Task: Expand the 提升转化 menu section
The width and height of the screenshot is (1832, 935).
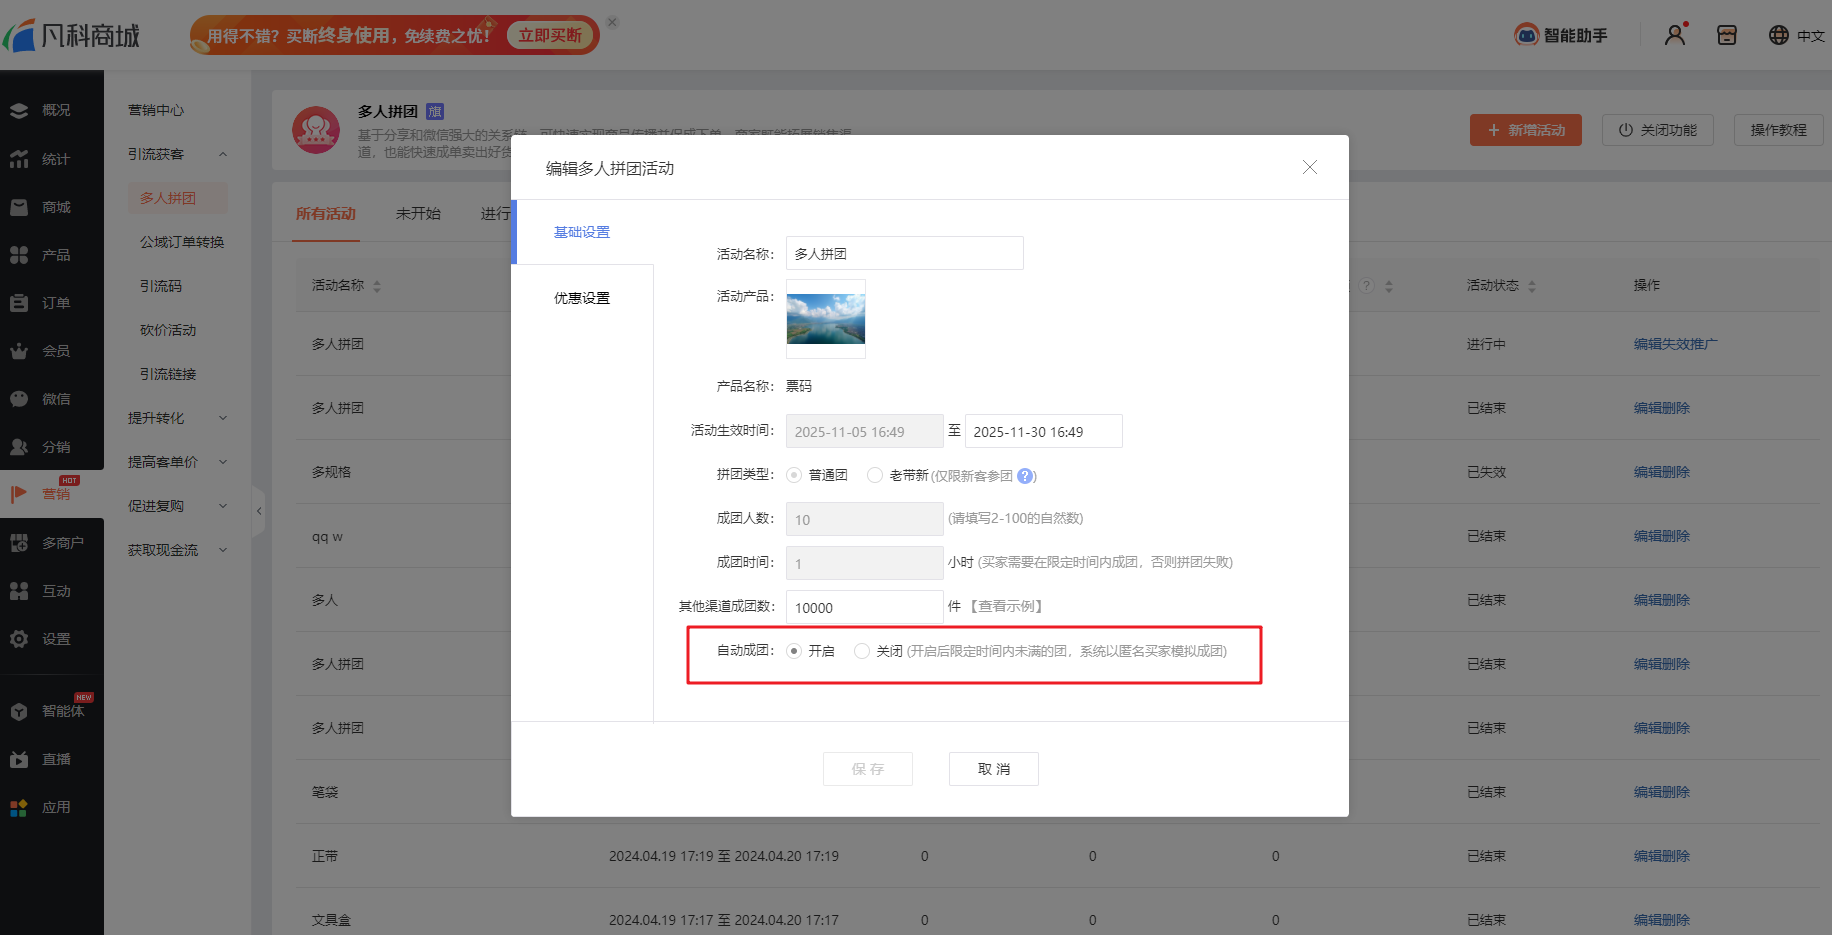Action: point(223,418)
